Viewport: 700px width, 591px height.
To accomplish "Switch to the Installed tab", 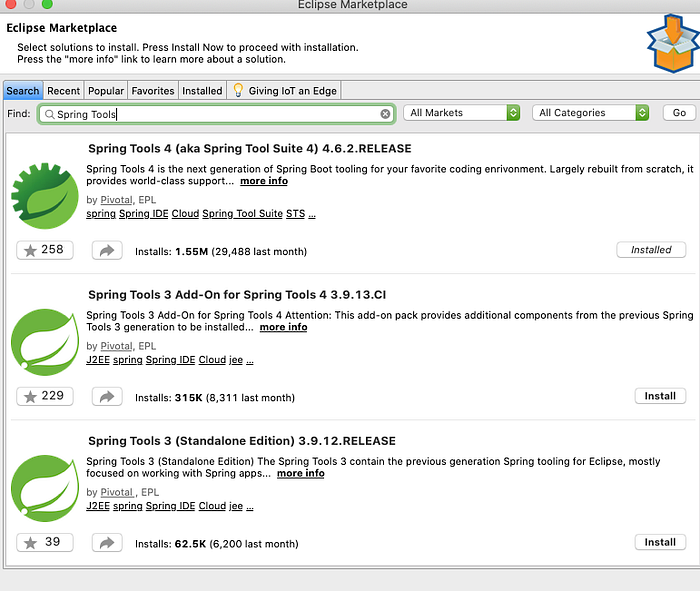I will click(202, 91).
